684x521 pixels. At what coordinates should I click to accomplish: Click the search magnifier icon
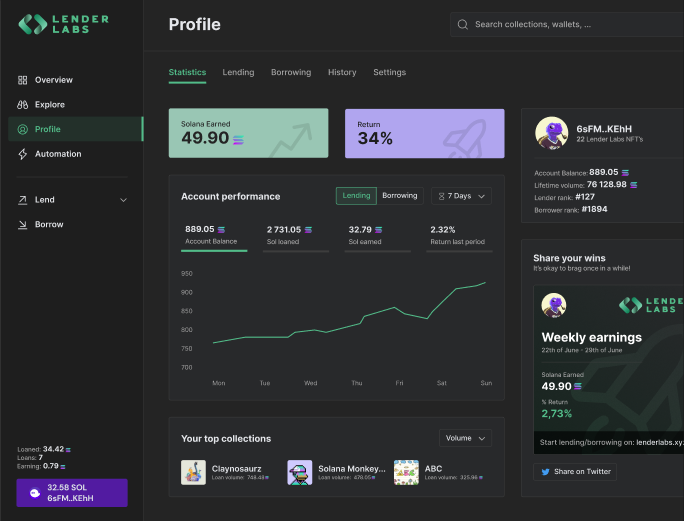tap(463, 24)
